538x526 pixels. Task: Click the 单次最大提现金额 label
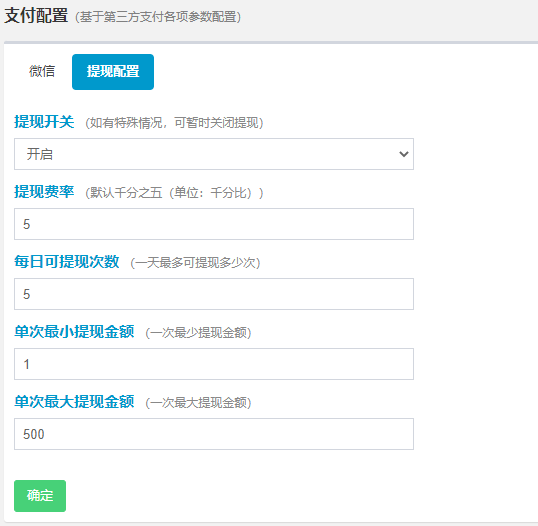pyautogui.click(x=74, y=402)
